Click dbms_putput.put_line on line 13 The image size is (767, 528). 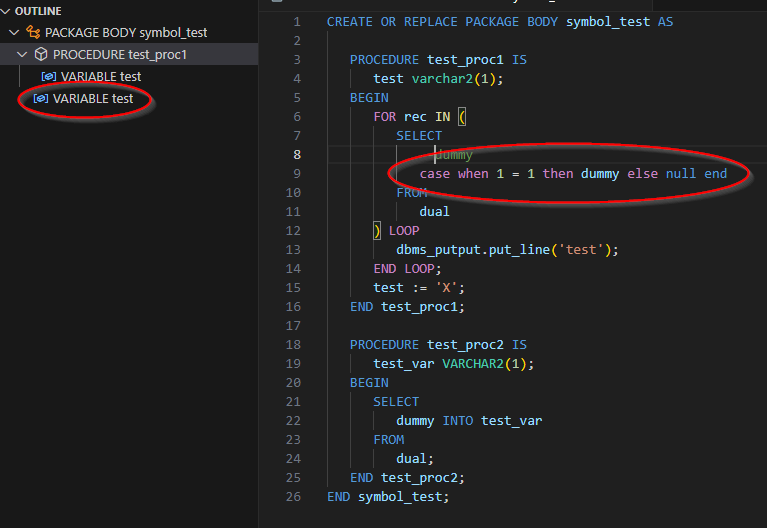pos(473,250)
